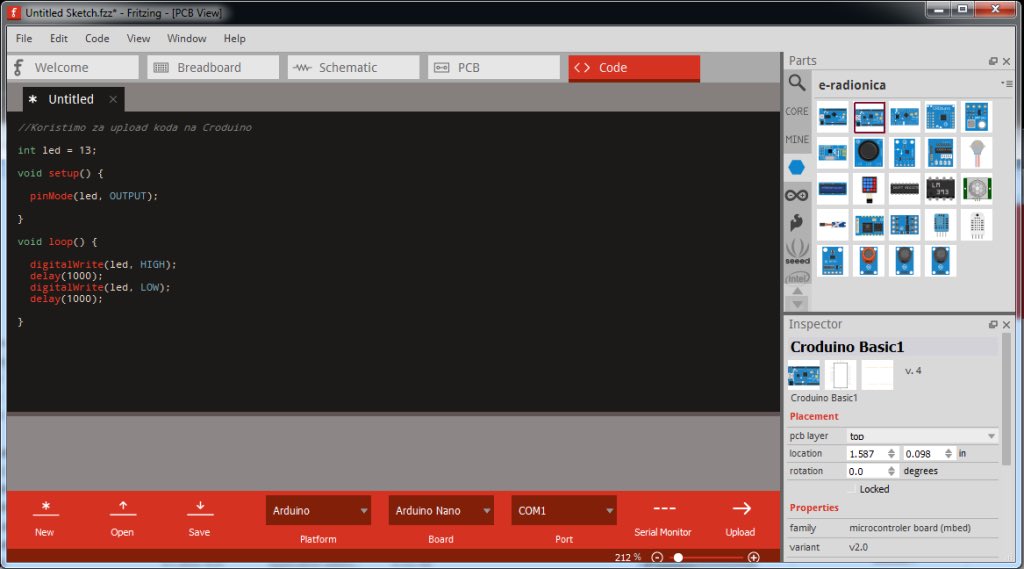This screenshot has height=569, width=1024.
Task: Click the New code file button
Action: 45,519
